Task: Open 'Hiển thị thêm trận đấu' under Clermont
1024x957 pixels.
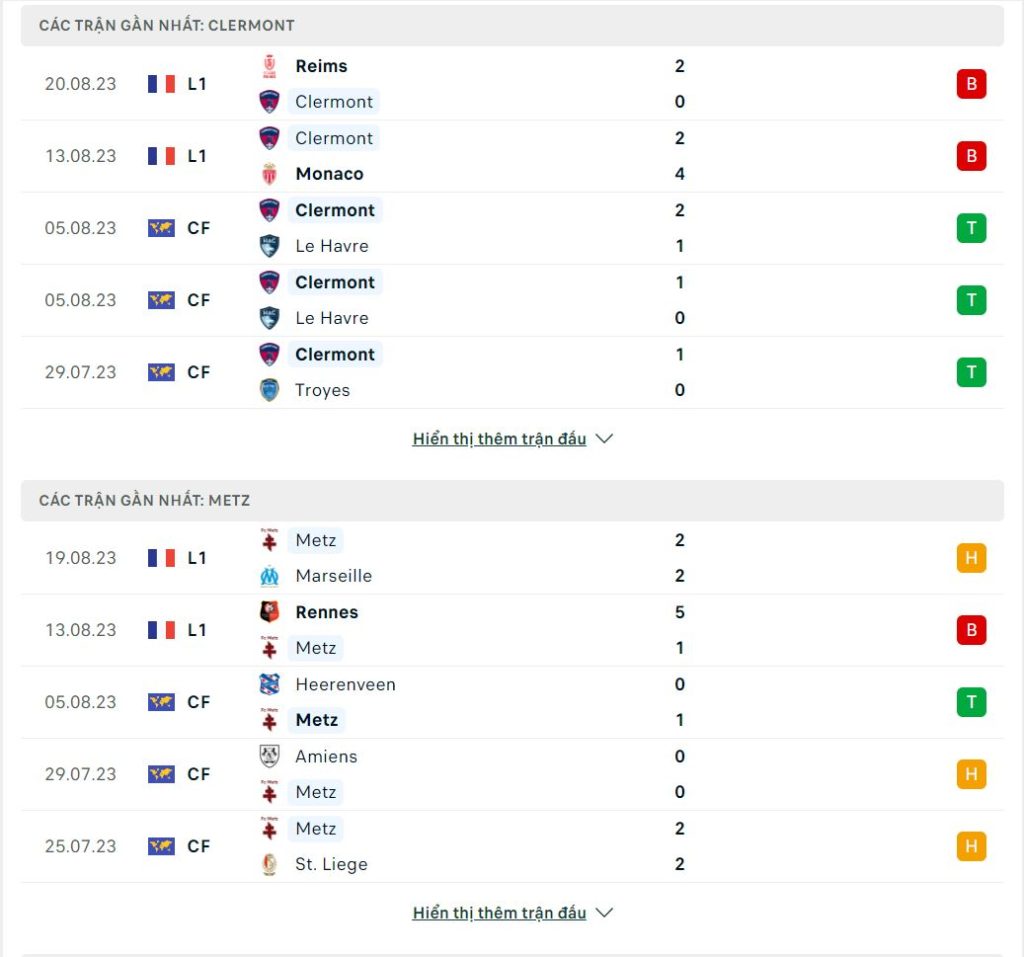Action: pyautogui.click(x=499, y=439)
